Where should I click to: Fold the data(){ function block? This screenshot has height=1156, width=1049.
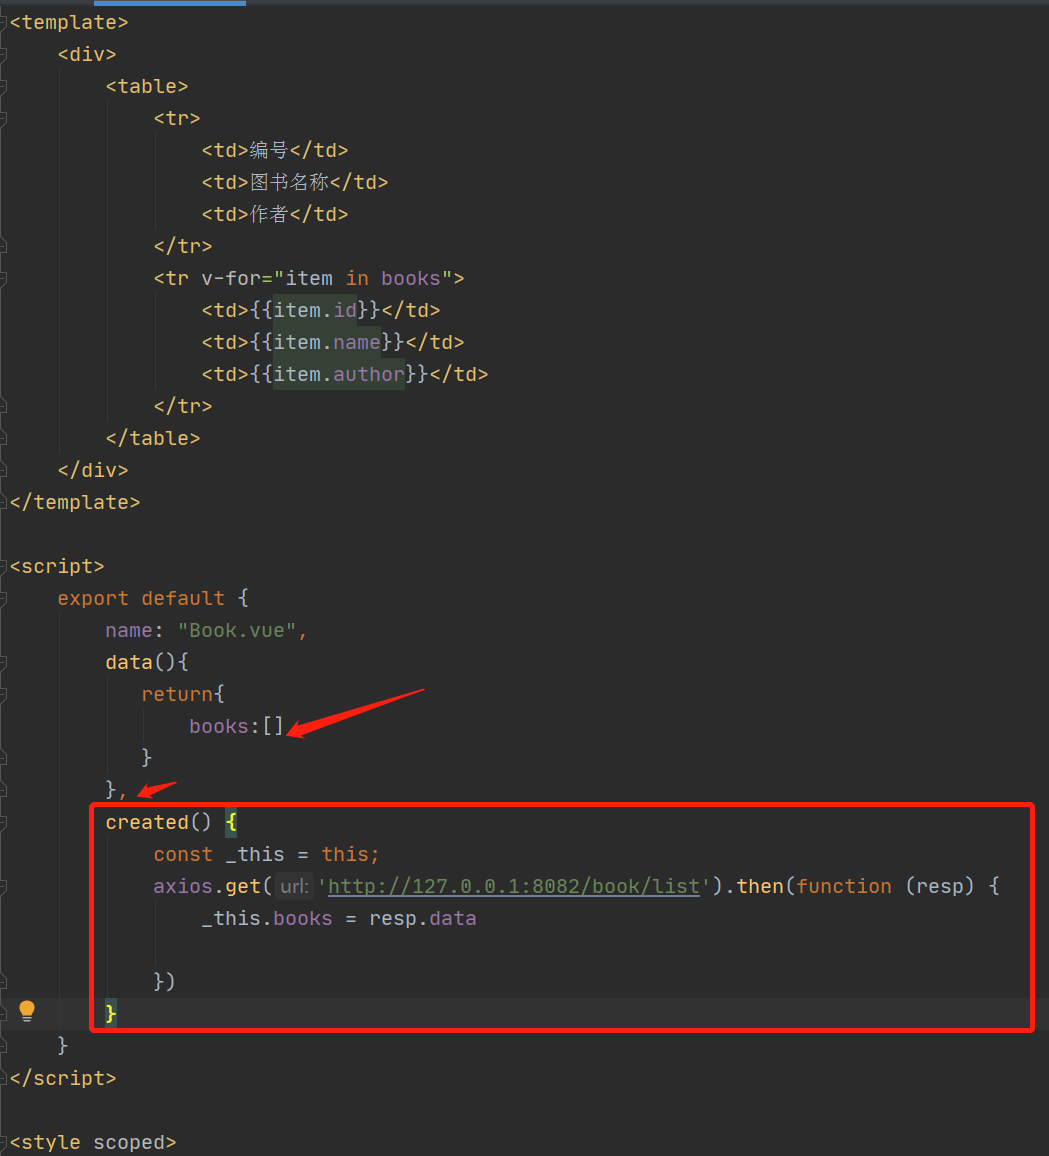pos(4,663)
